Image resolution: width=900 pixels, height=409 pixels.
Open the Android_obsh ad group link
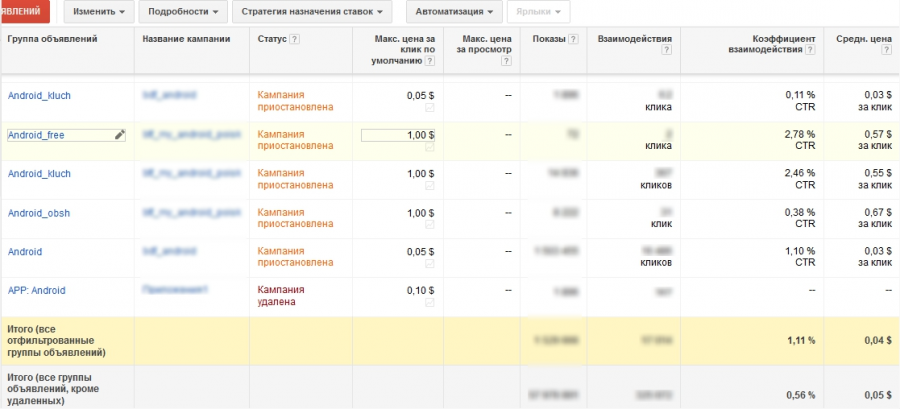point(39,212)
